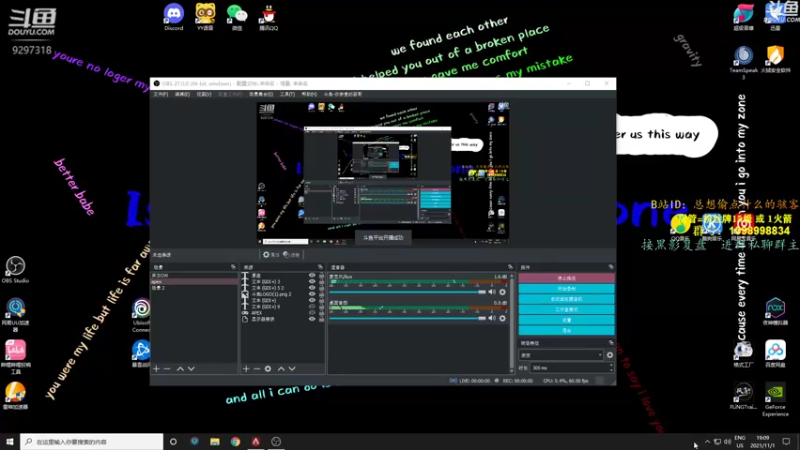Move the selected scene down
800x450 pixels.
191,368
